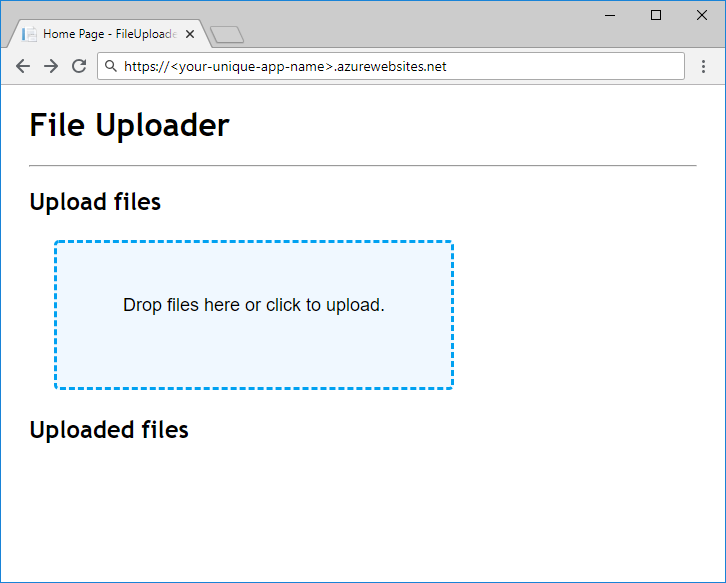Maximize the browser window
This screenshot has height=583, width=726.
(x=656, y=15)
